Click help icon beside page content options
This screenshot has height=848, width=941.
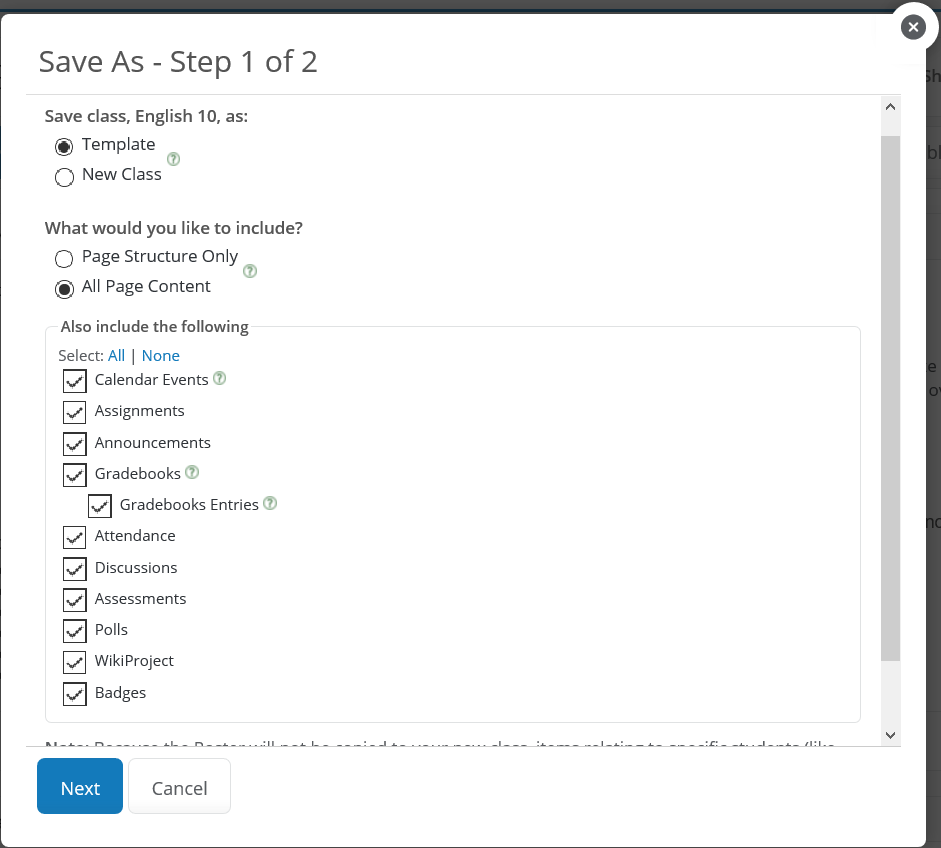coord(250,271)
